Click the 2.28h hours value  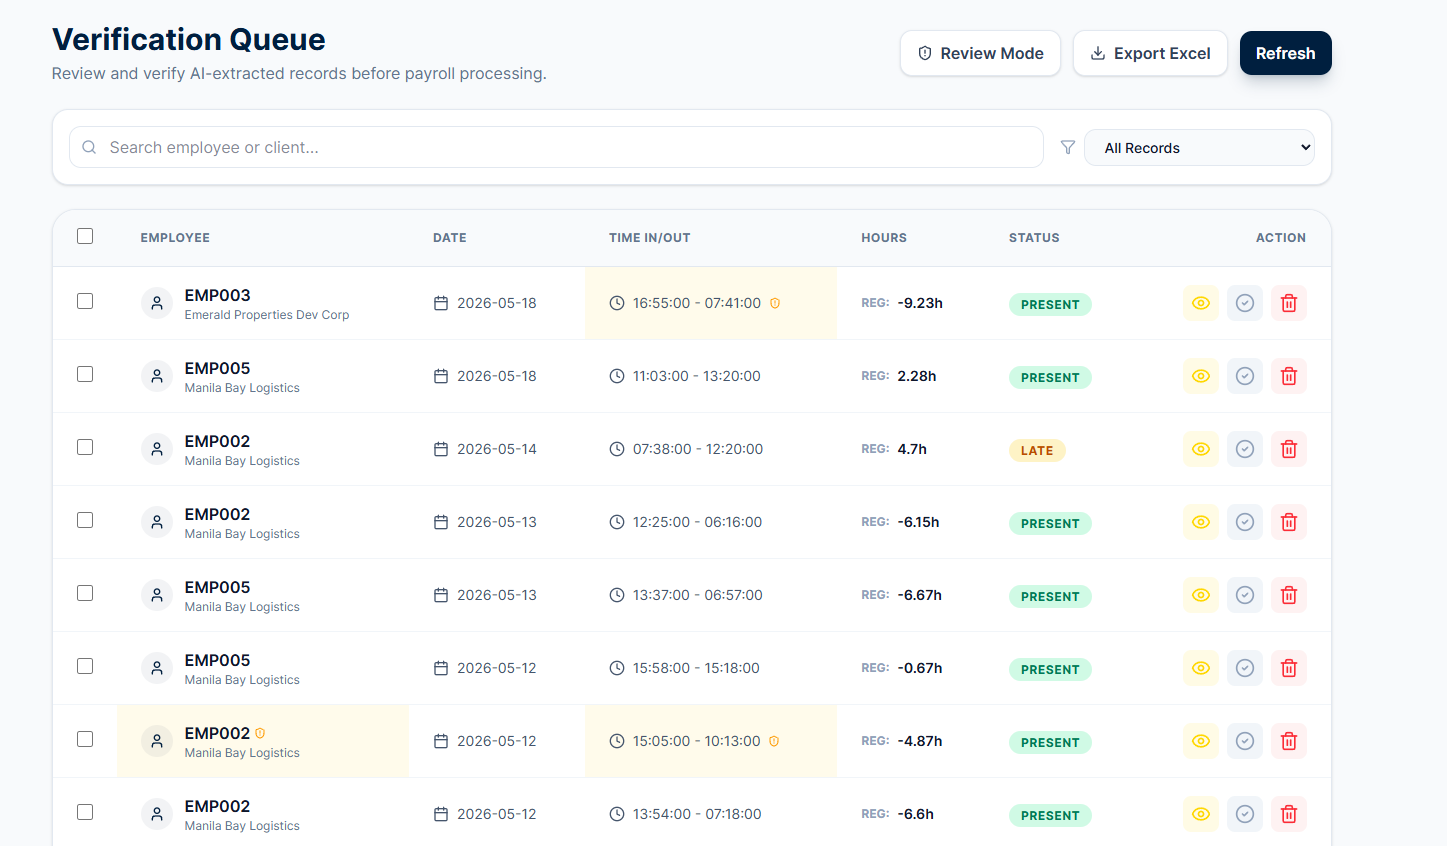917,376
